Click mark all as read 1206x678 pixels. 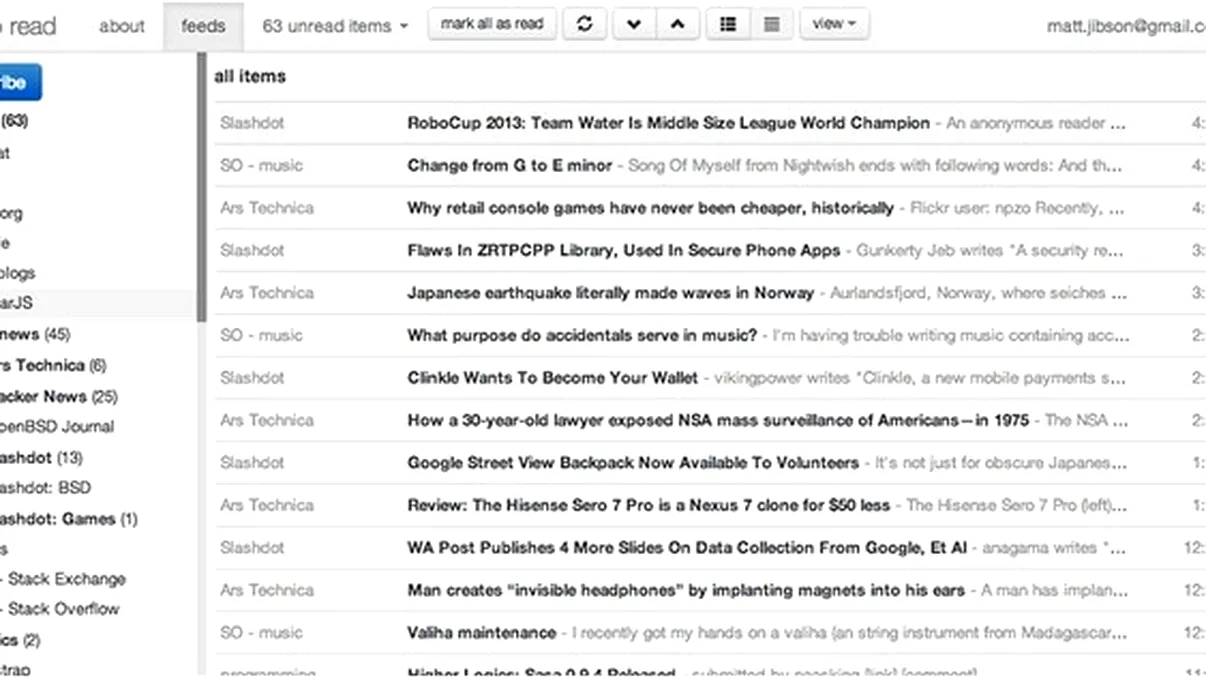click(x=492, y=23)
